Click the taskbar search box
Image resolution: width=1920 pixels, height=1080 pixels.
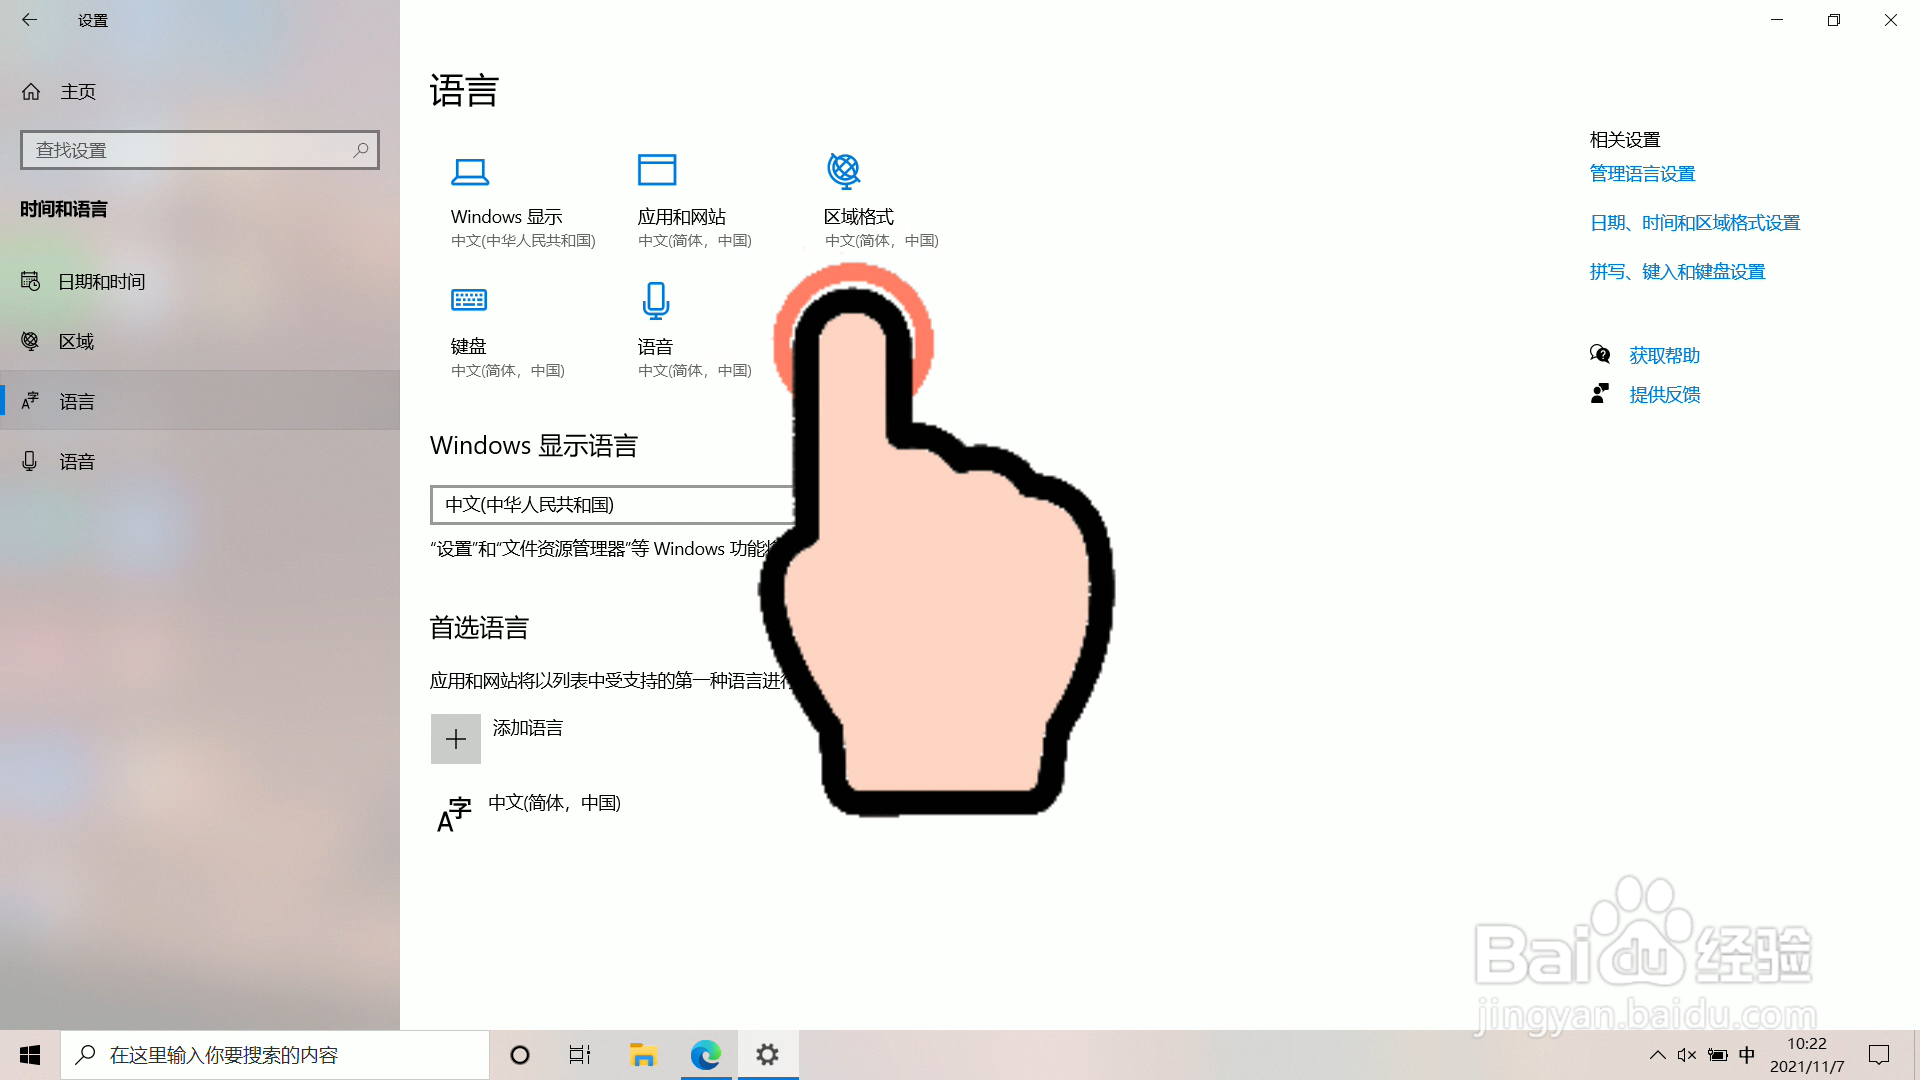pyautogui.click(x=275, y=1055)
